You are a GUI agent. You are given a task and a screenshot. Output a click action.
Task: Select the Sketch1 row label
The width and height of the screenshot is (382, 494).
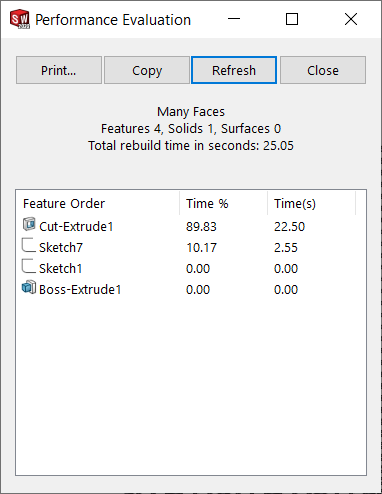[60, 269]
